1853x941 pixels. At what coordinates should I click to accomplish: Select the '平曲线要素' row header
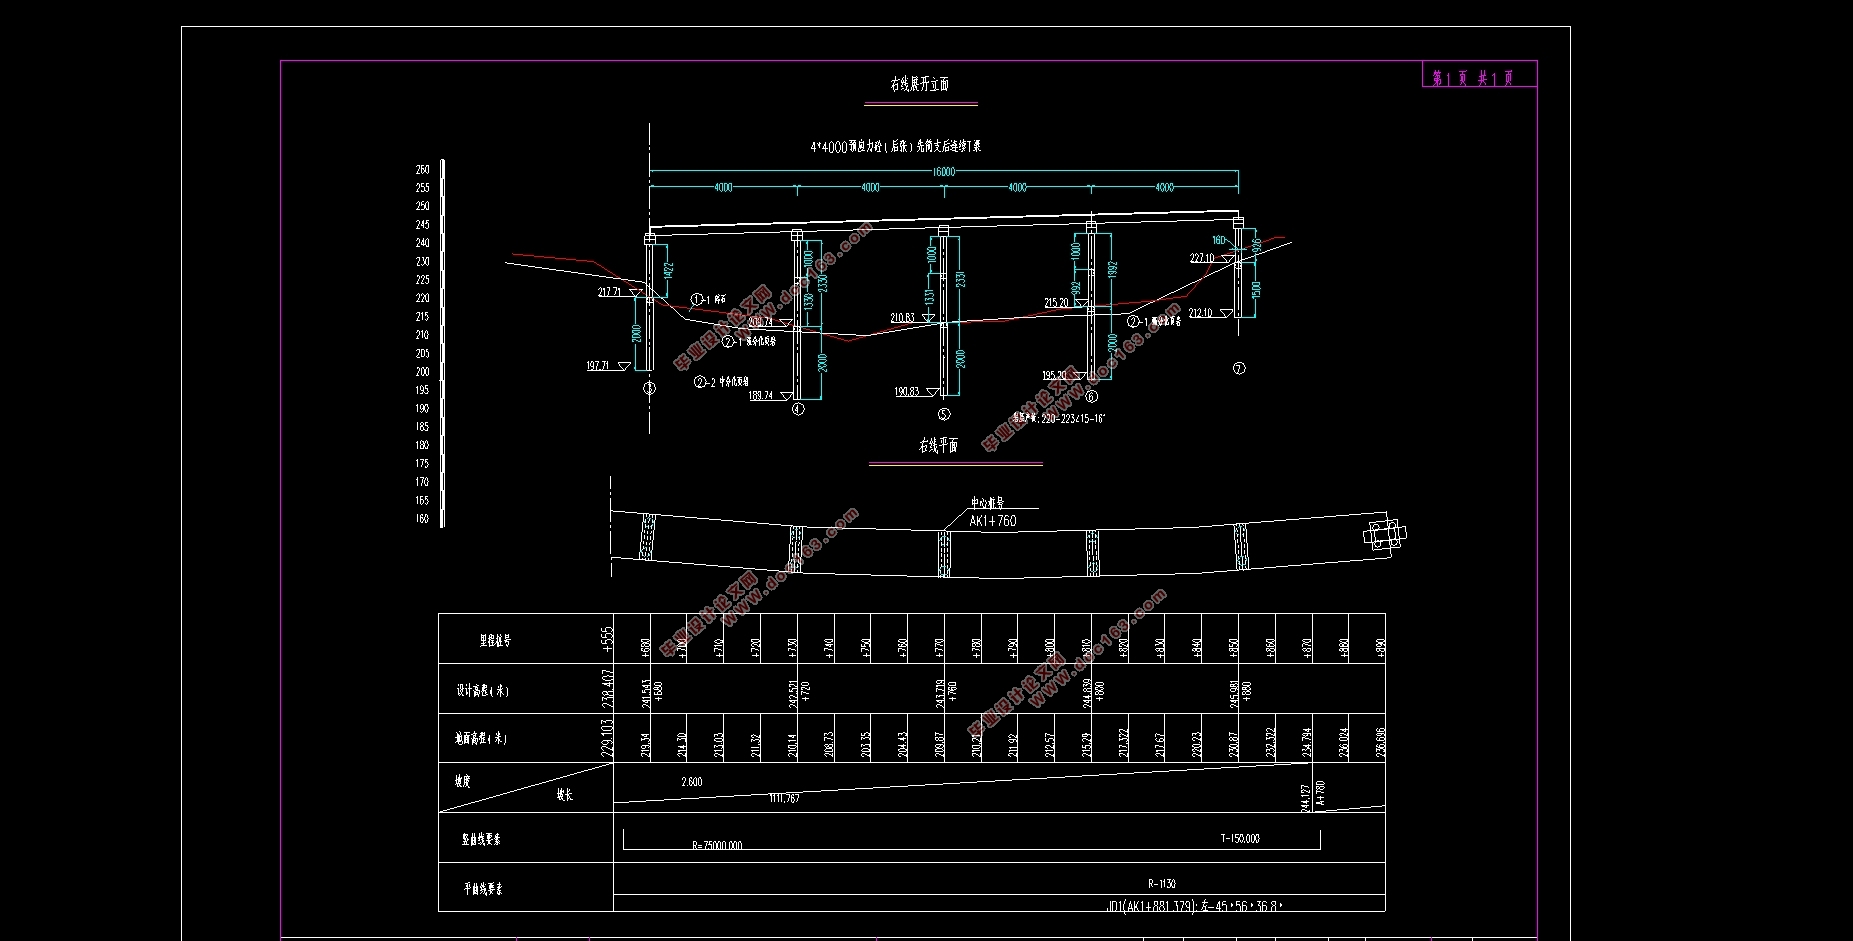(484, 889)
